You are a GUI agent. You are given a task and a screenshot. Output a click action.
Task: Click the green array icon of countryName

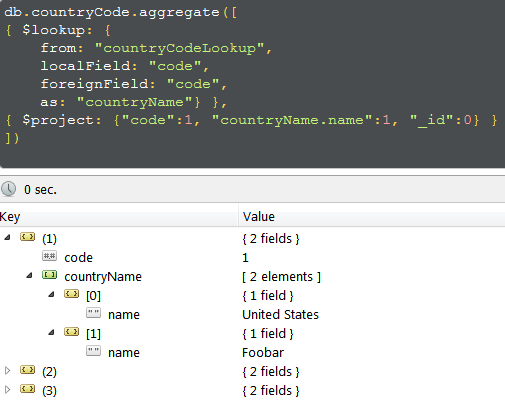(x=49, y=275)
